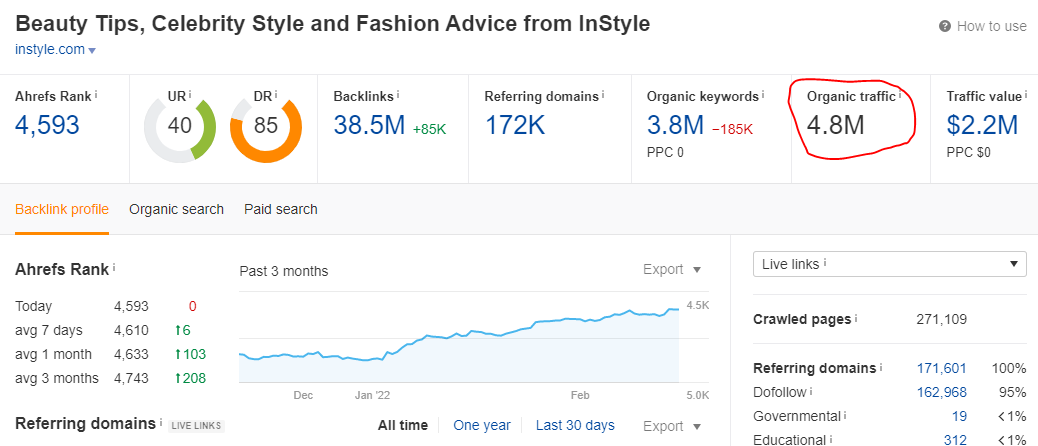
Task: Select the One year range
Action: (482, 425)
